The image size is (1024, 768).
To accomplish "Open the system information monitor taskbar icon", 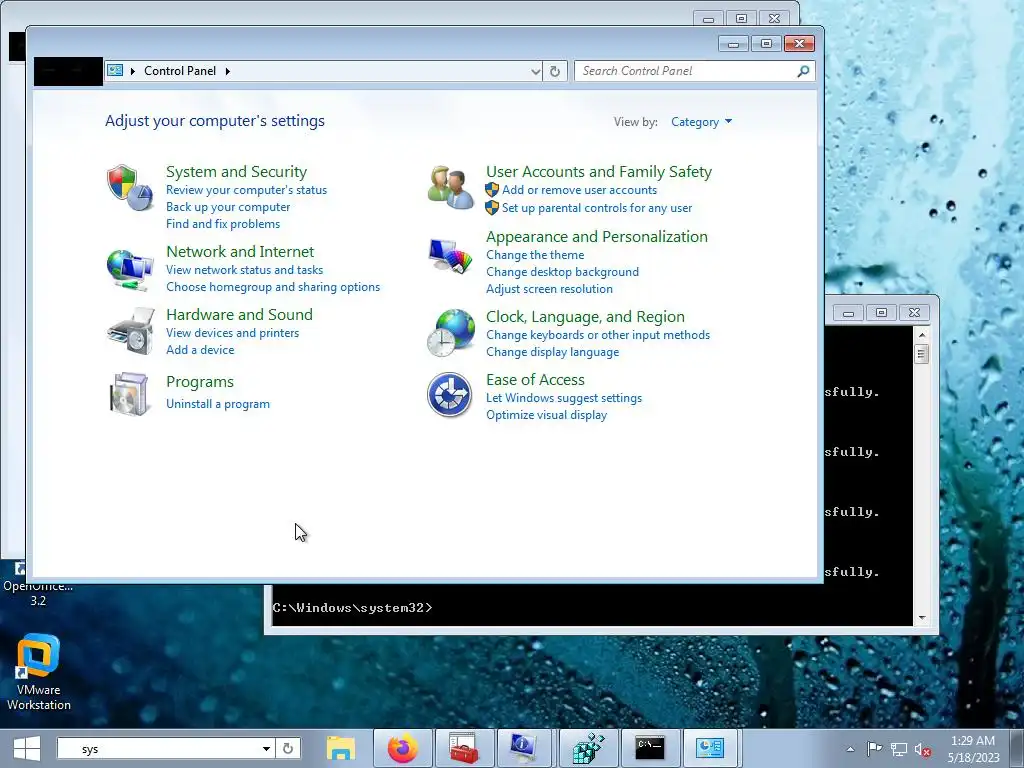I will click(525, 748).
